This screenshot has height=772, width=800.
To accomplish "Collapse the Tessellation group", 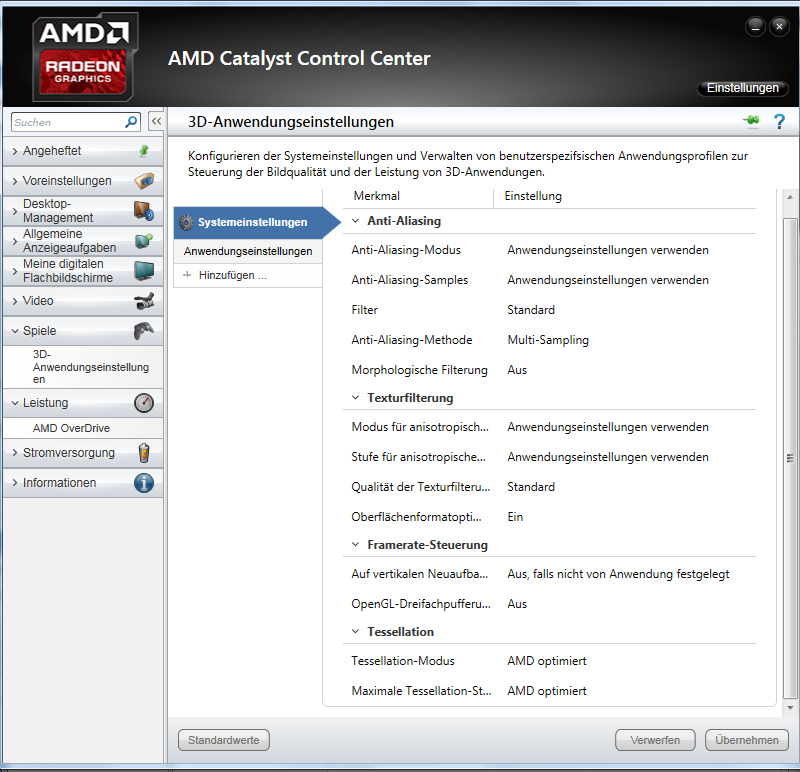I will [356, 631].
